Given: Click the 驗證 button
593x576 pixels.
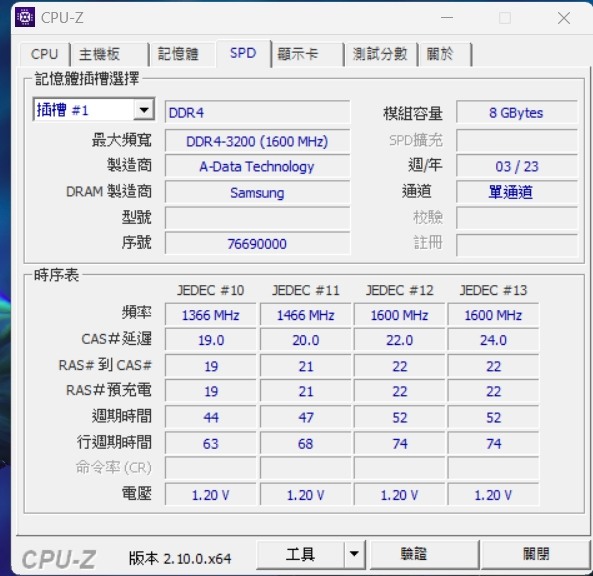Looking at the screenshot, I should coord(424,554).
